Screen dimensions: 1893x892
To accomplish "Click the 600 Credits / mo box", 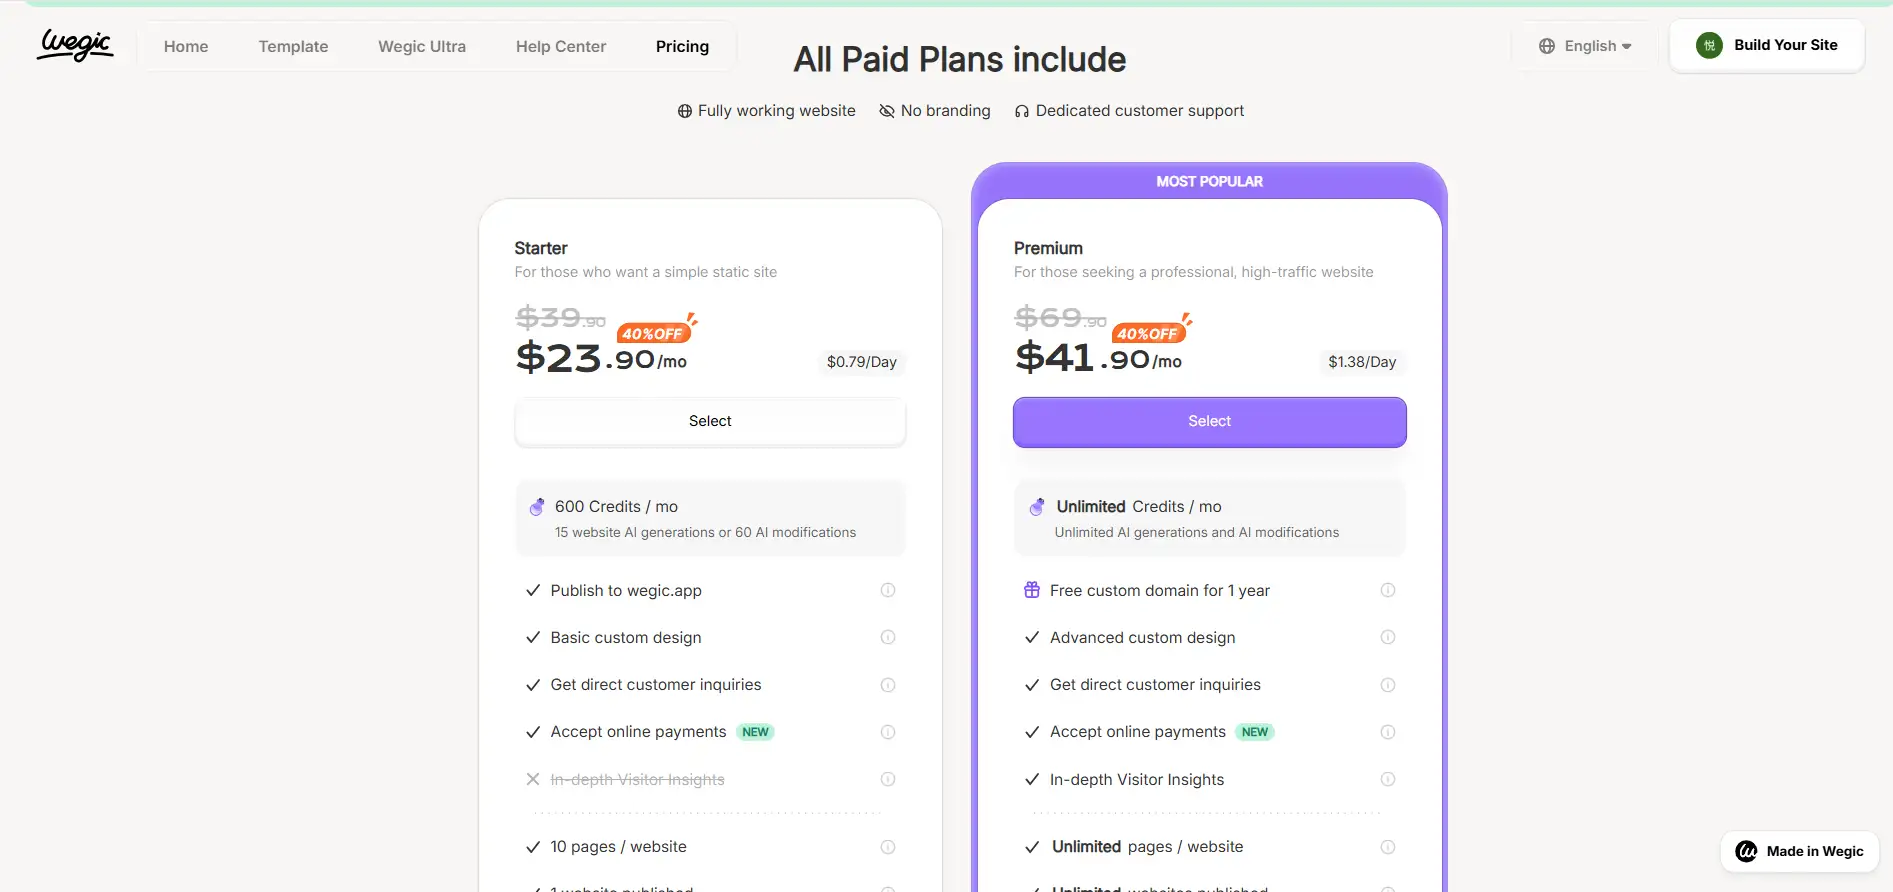I will pos(710,518).
